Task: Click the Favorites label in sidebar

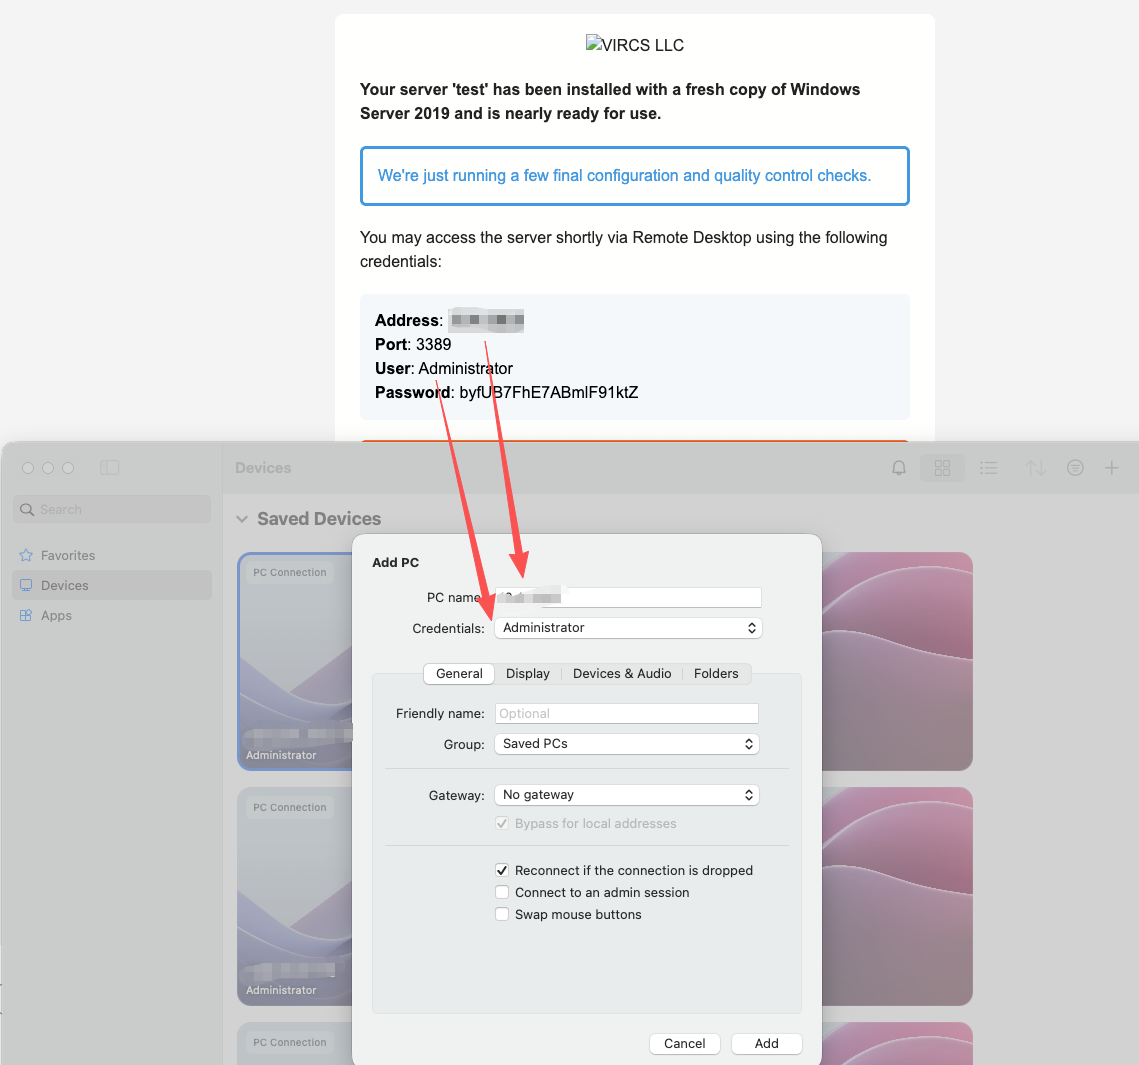Action: pyautogui.click(x=68, y=555)
